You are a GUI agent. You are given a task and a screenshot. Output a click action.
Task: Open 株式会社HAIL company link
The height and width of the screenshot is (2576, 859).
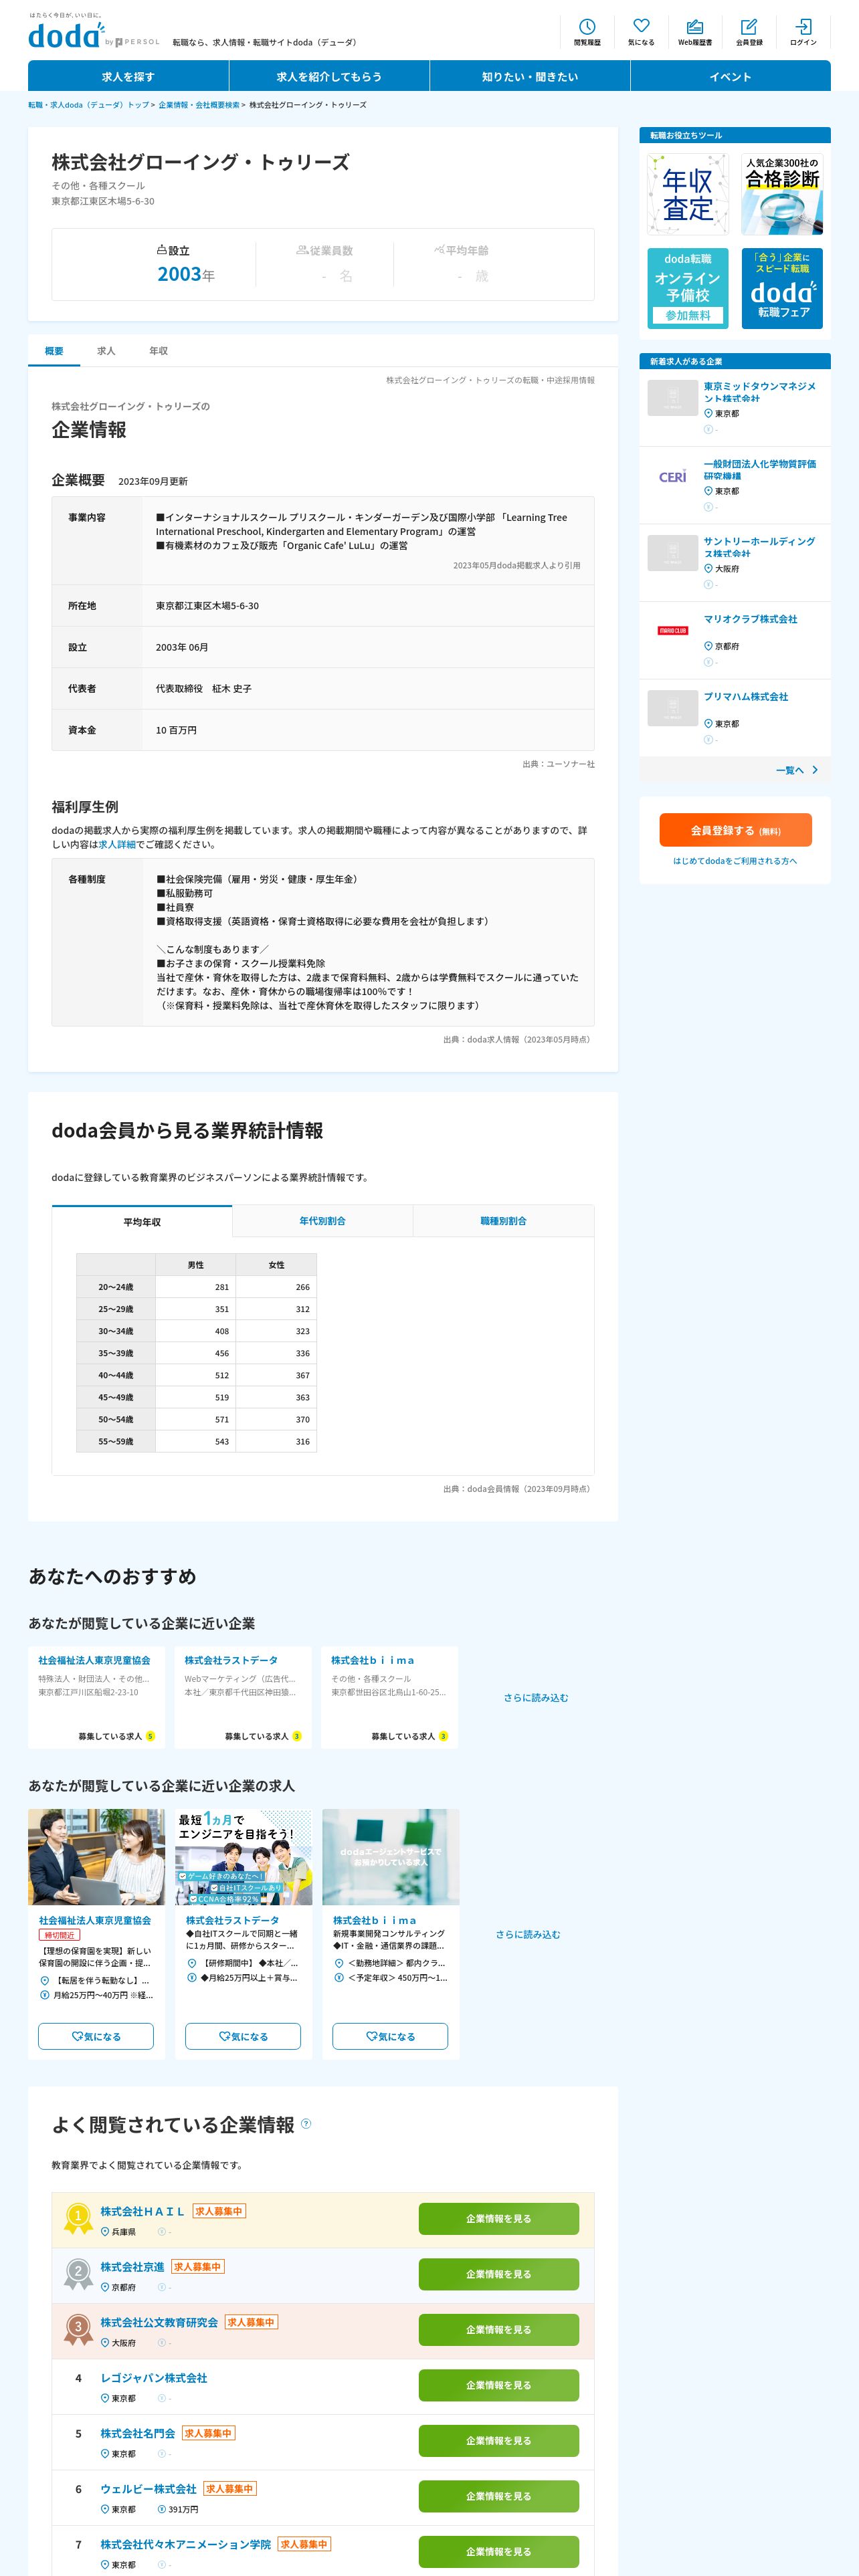[143, 2211]
